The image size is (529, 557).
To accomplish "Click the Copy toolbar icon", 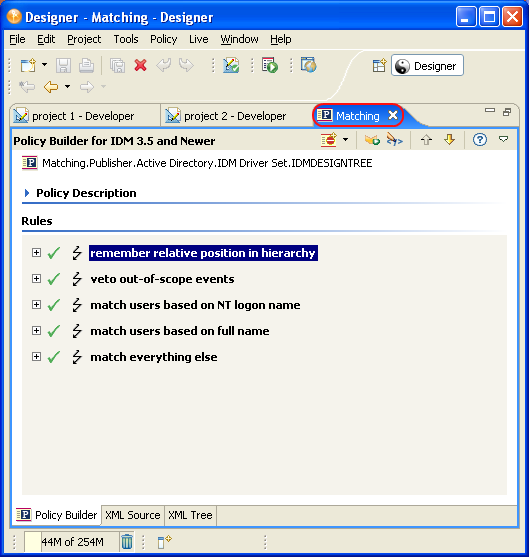I will (x=118, y=66).
